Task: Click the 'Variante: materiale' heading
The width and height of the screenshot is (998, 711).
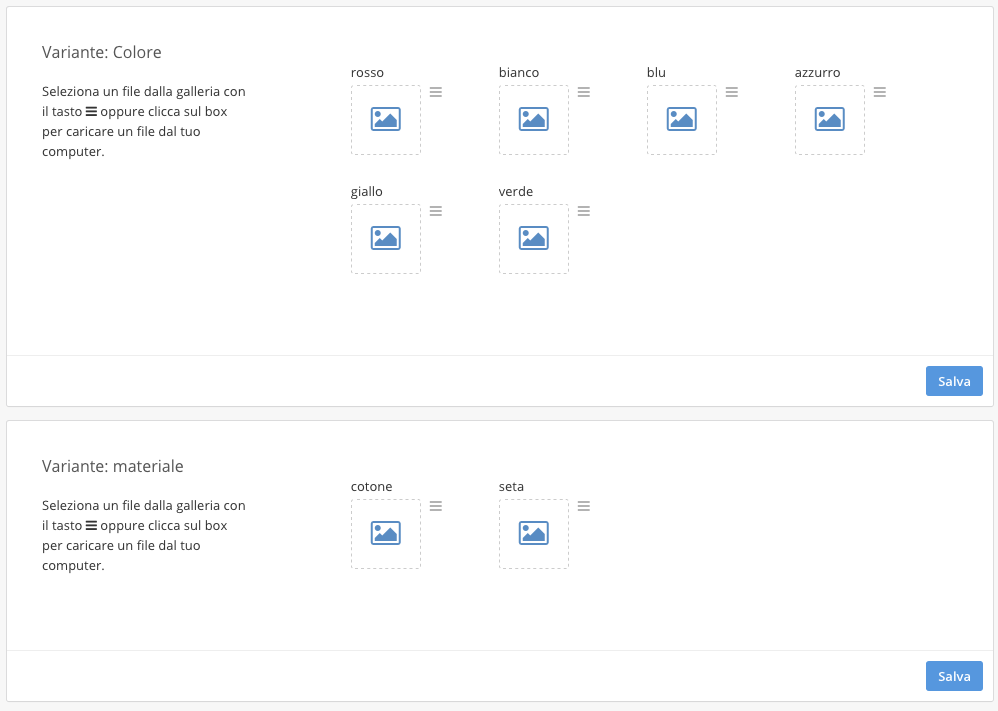Action: (x=113, y=466)
